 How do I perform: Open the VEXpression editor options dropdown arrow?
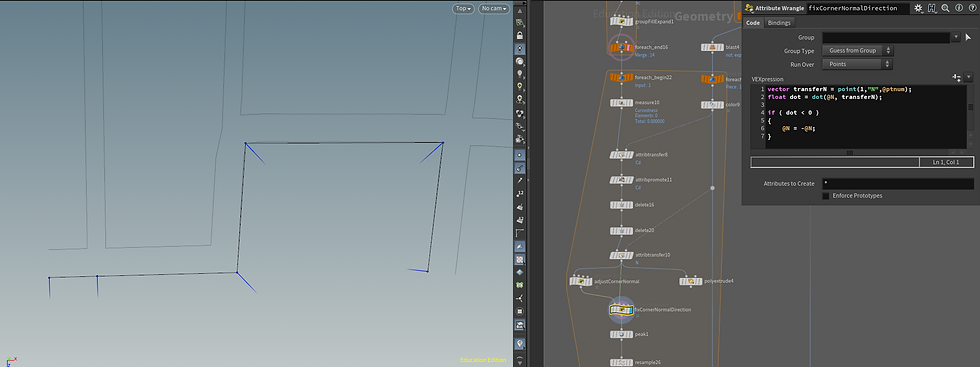coord(969,78)
